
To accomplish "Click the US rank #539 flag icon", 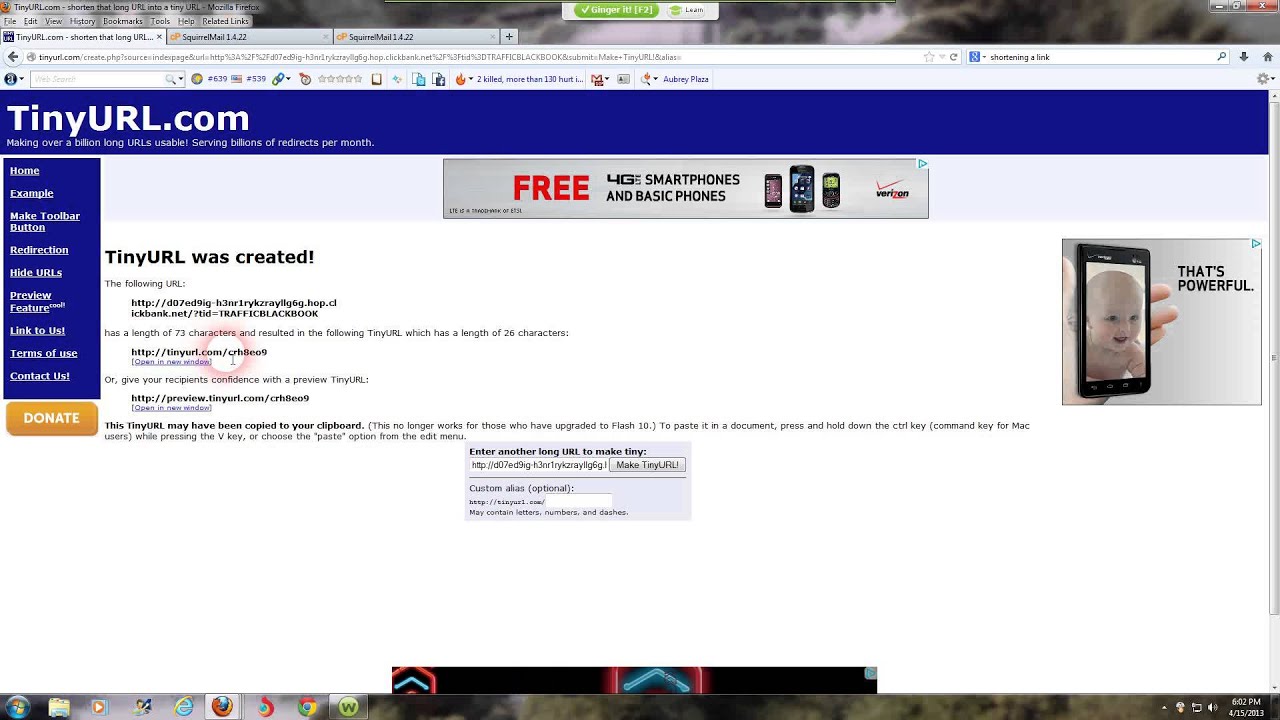I will click(x=237, y=79).
